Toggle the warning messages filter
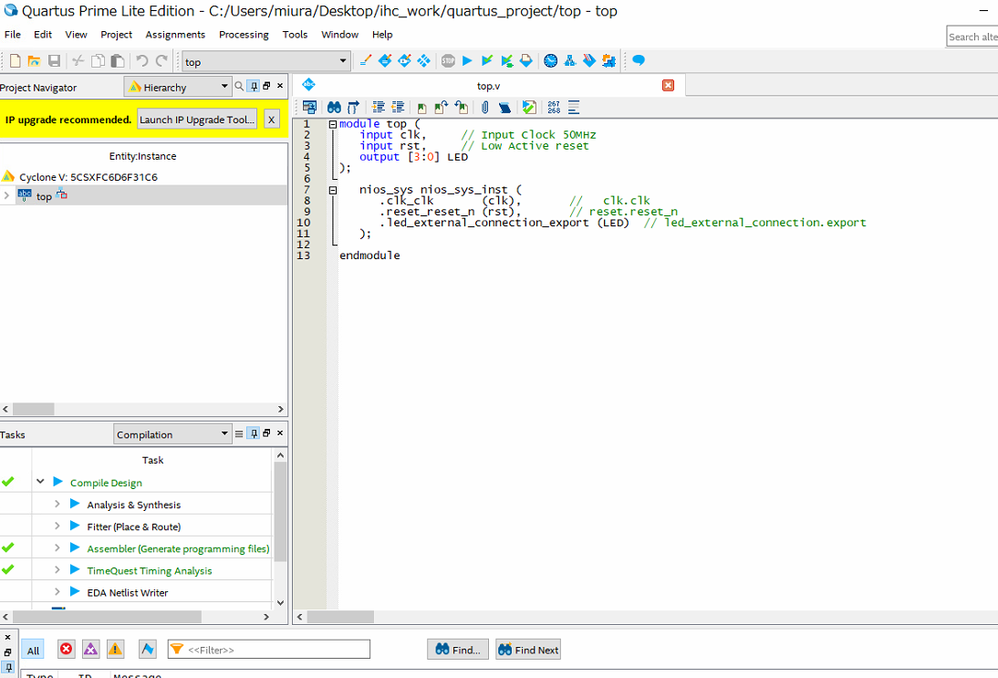Screen dimensions: 998x678 coord(115,650)
